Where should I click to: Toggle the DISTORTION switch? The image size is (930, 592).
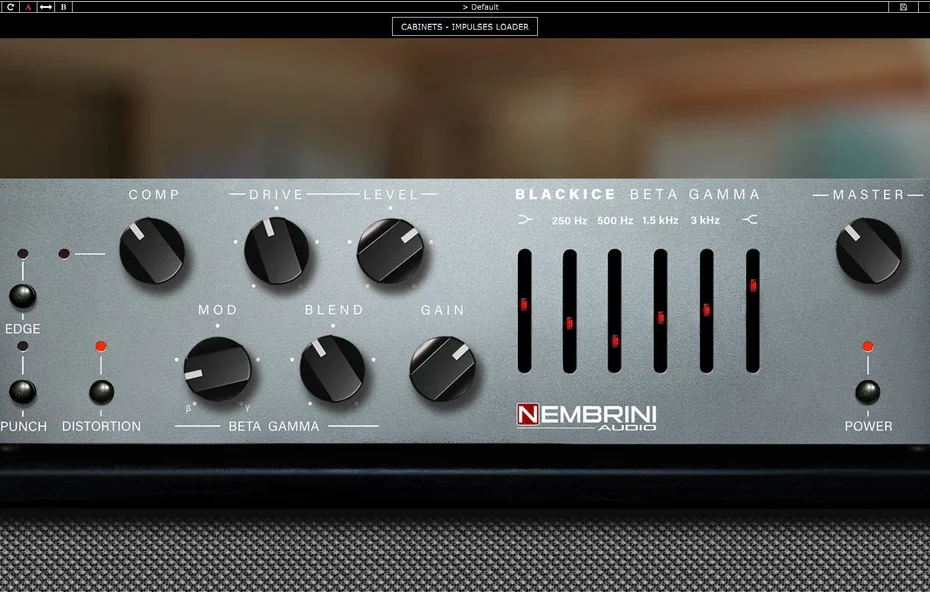coord(101,392)
